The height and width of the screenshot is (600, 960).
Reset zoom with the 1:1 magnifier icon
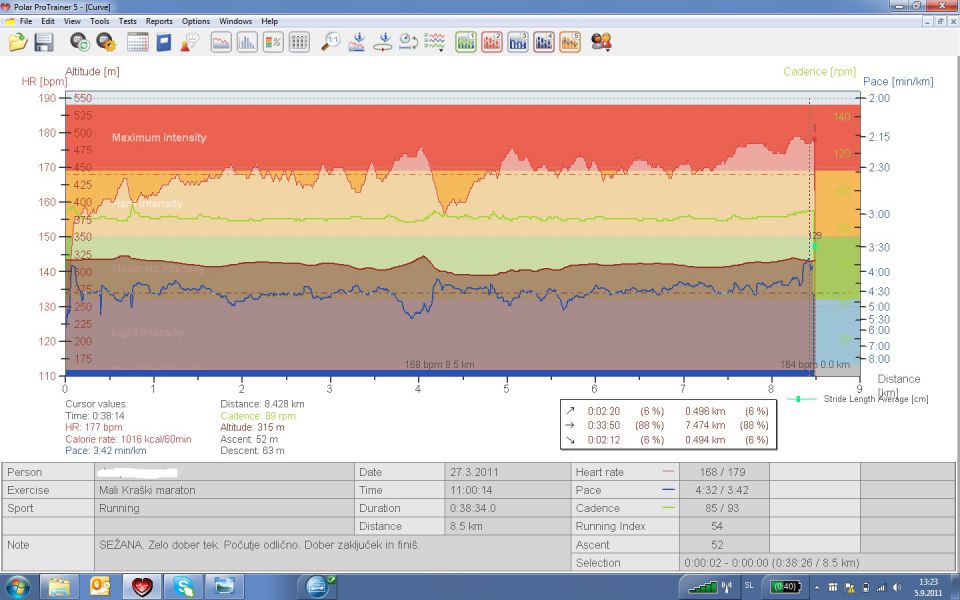pos(331,42)
